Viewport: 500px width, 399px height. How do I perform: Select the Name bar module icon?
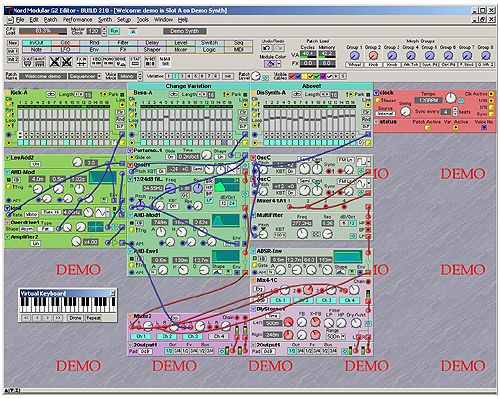click(x=165, y=62)
